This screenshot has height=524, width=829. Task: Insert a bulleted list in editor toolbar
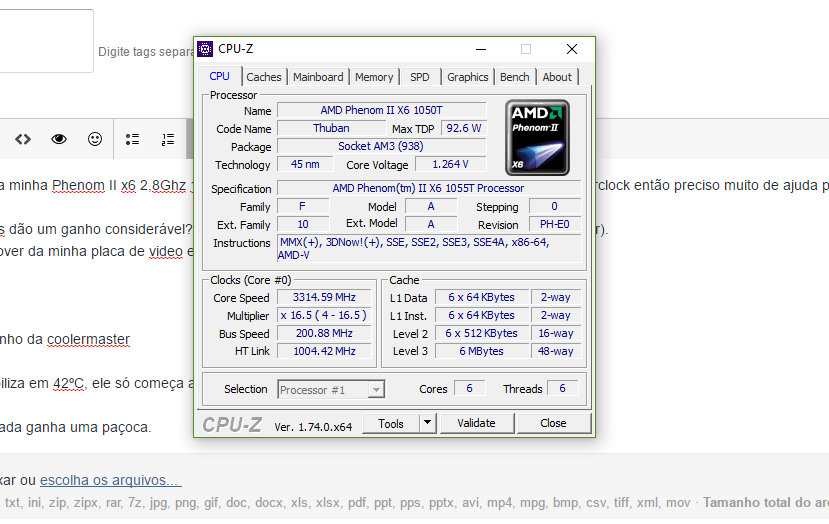click(x=132, y=139)
